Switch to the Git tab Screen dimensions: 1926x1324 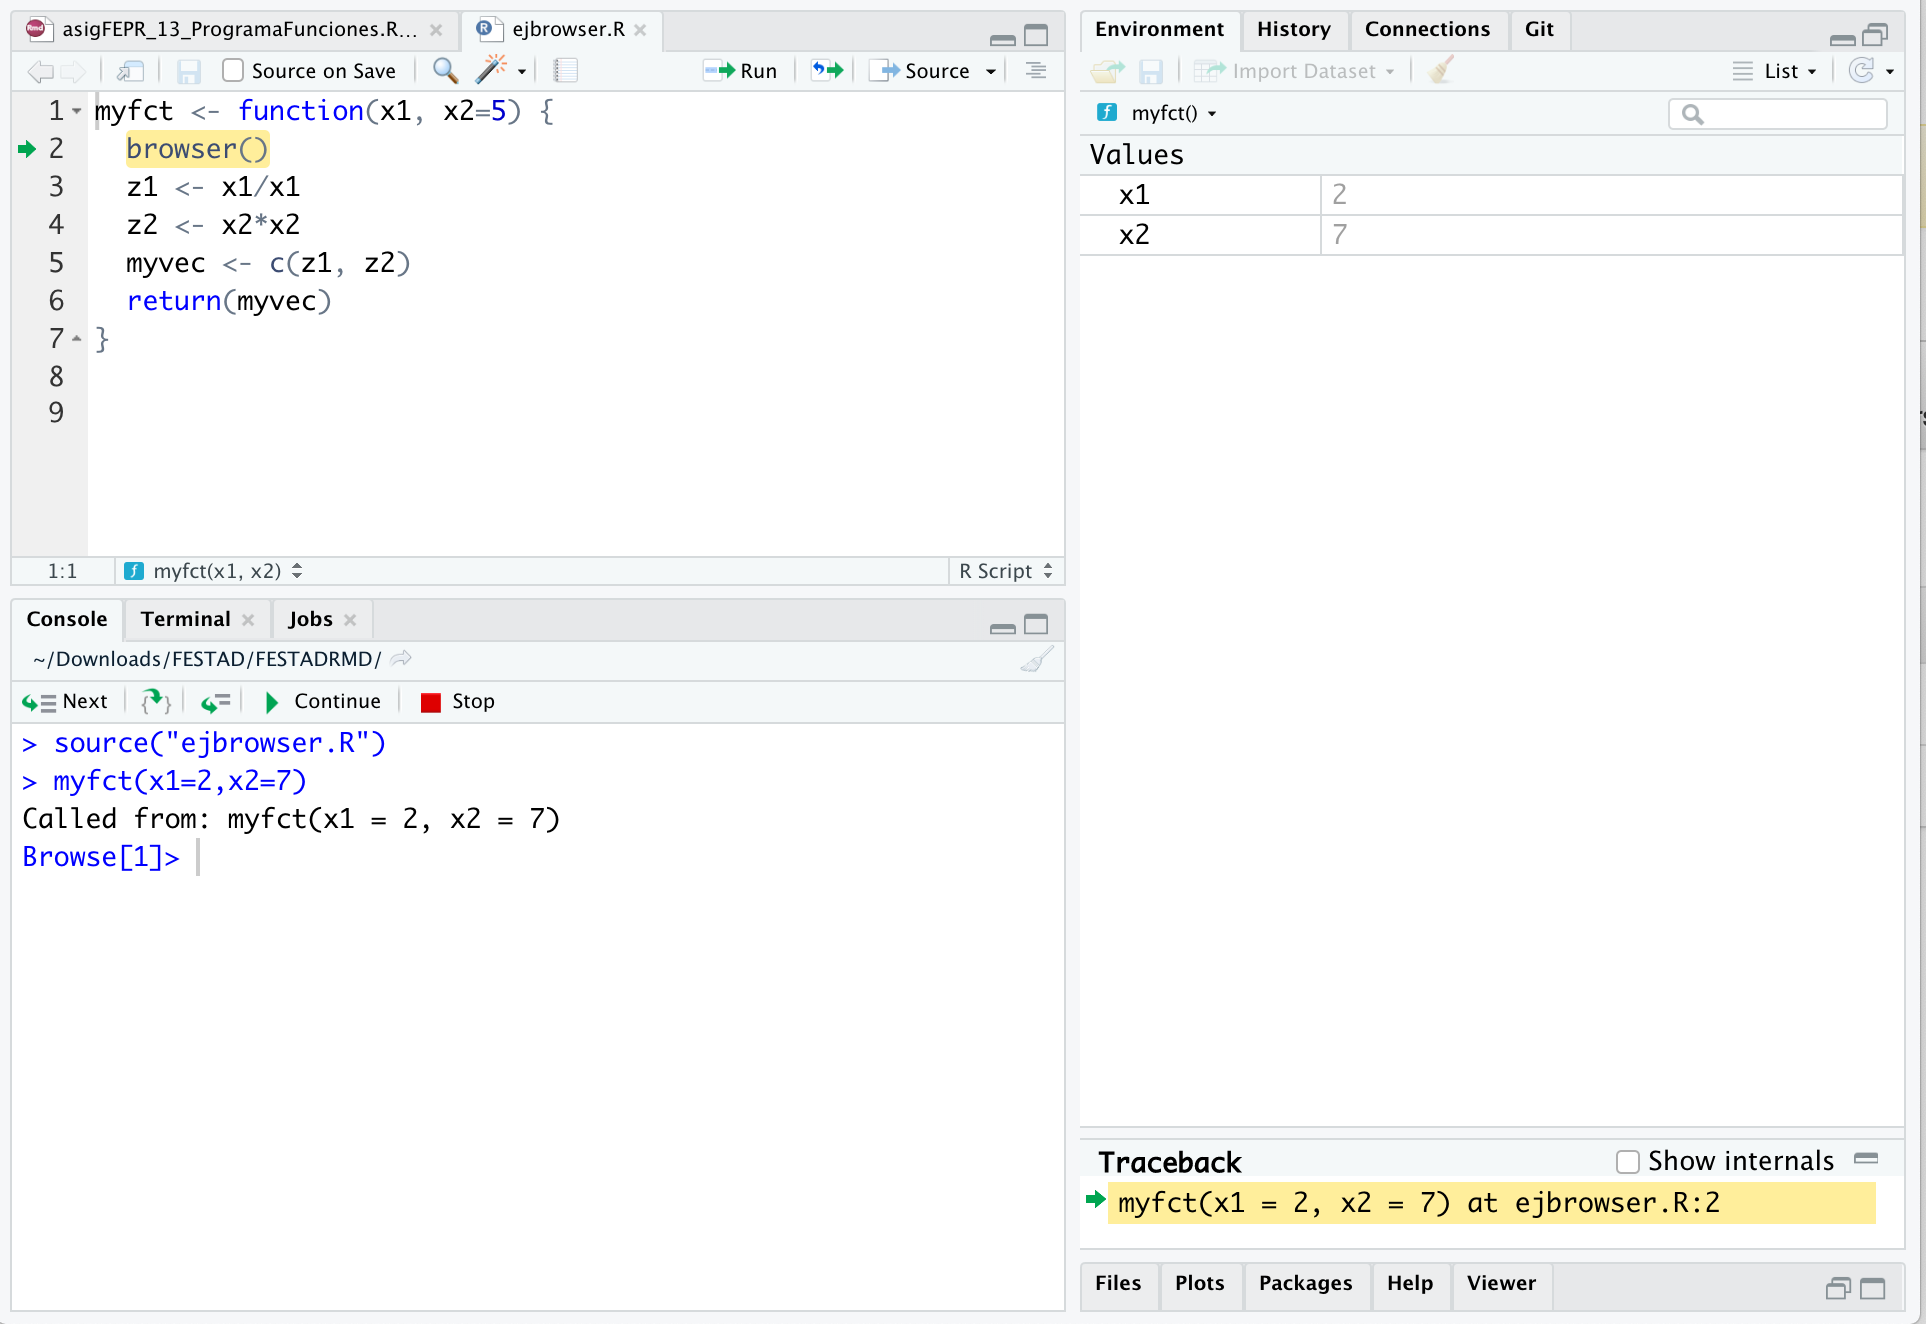pyautogui.click(x=1539, y=29)
